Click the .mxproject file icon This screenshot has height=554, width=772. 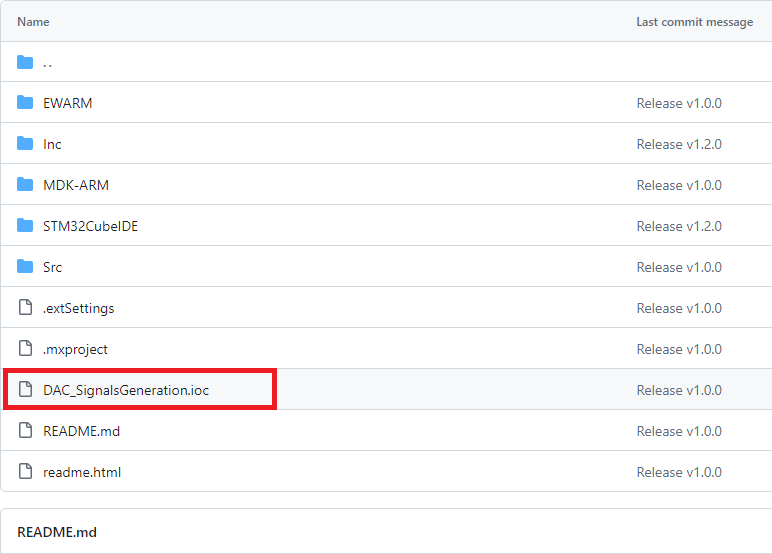(25, 349)
